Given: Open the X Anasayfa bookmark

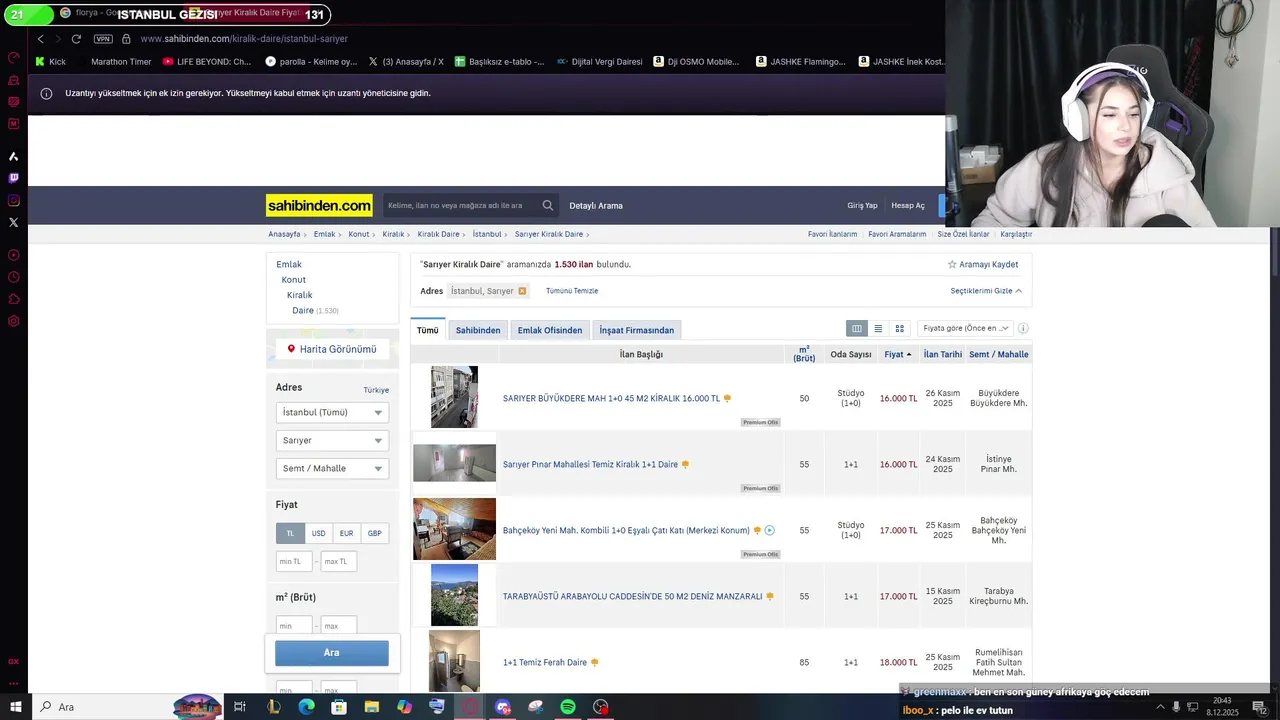Looking at the screenshot, I should point(406,61).
